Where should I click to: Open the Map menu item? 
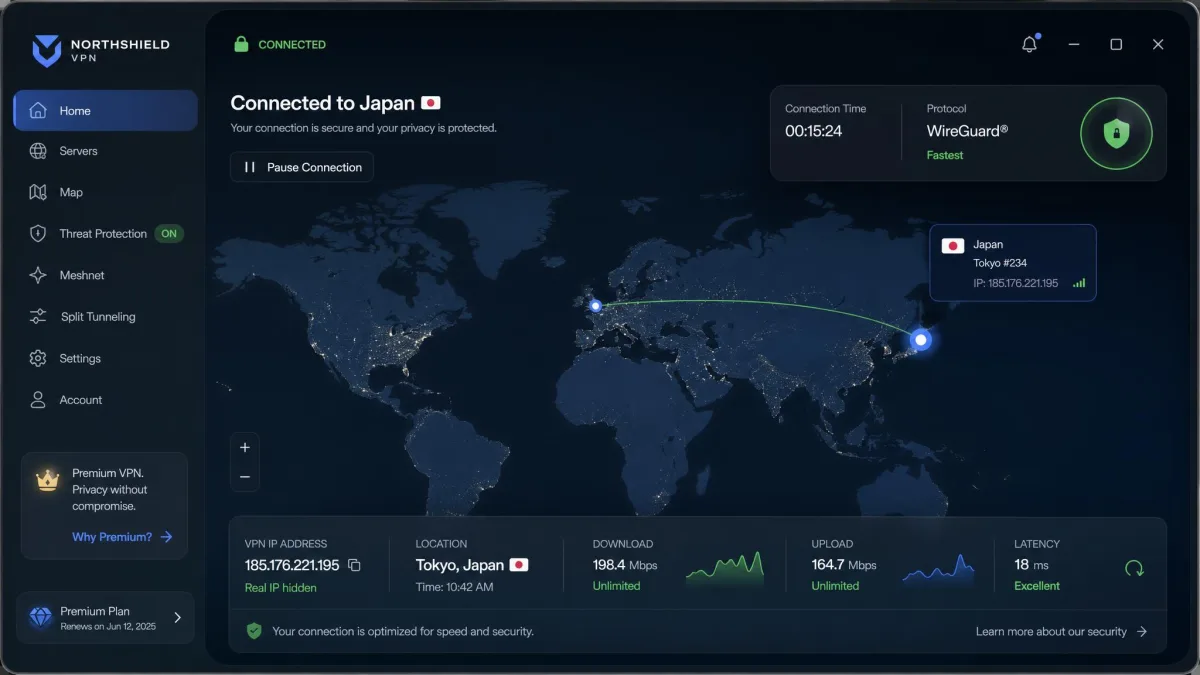click(105, 192)
